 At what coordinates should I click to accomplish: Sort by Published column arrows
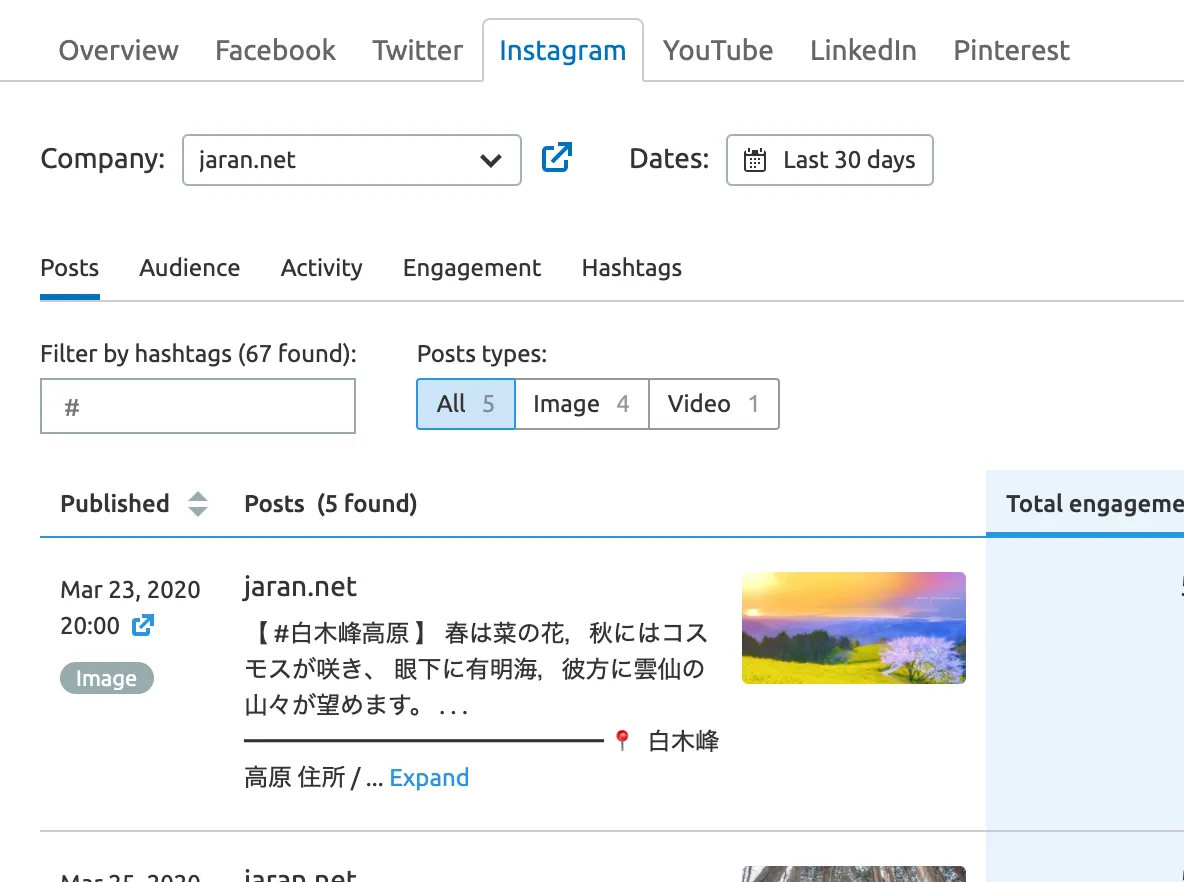point(198,504)
